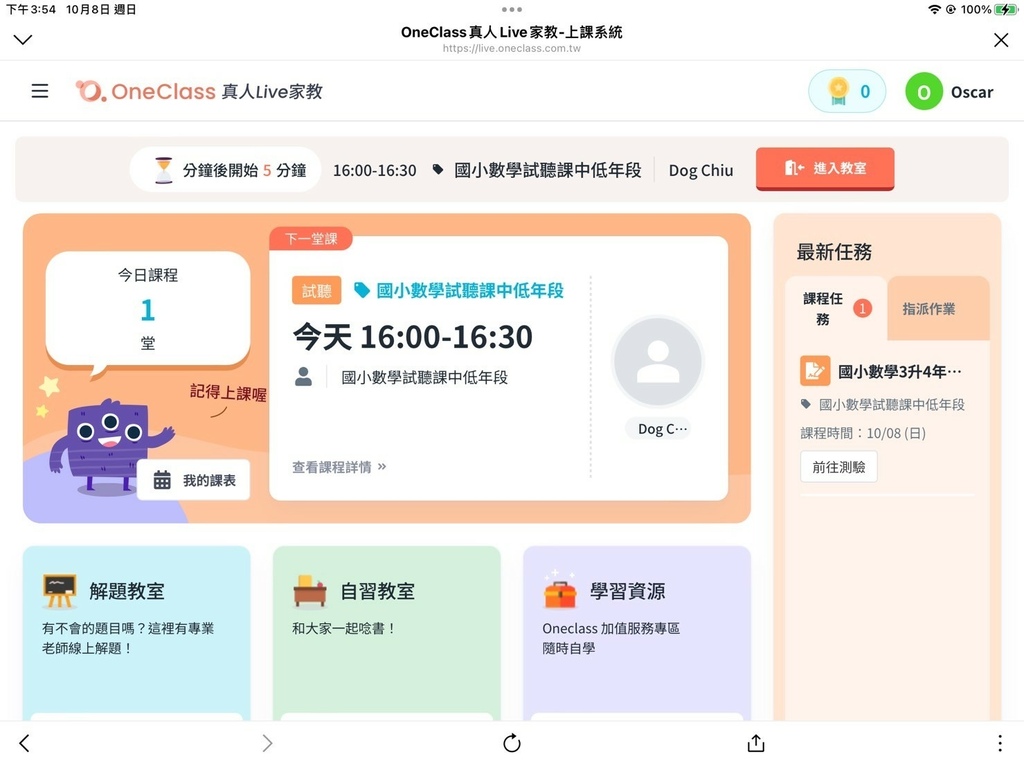Image resolution: width=1024 pixels, height=768 pixels.
Task: Click the orange quiz document icon
Action: click(x=815, y=371)
